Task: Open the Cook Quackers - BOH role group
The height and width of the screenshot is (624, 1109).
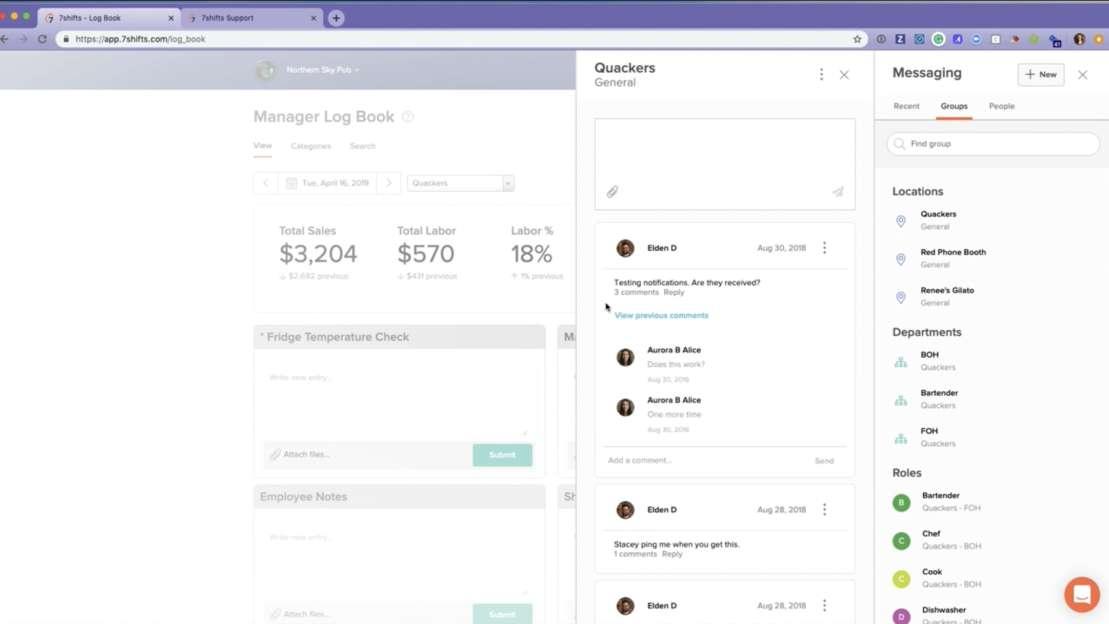Action: pyautogui.click(x=951, y=578)
